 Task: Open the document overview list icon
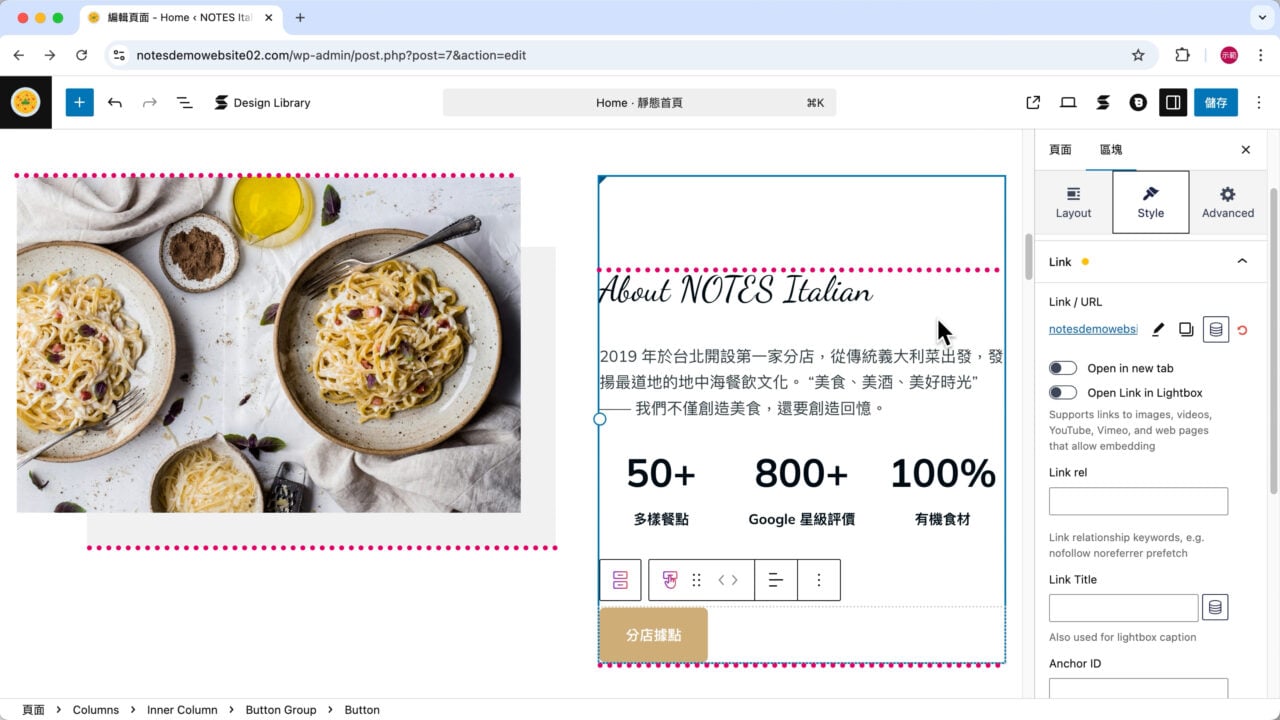[x=185, y=102]
